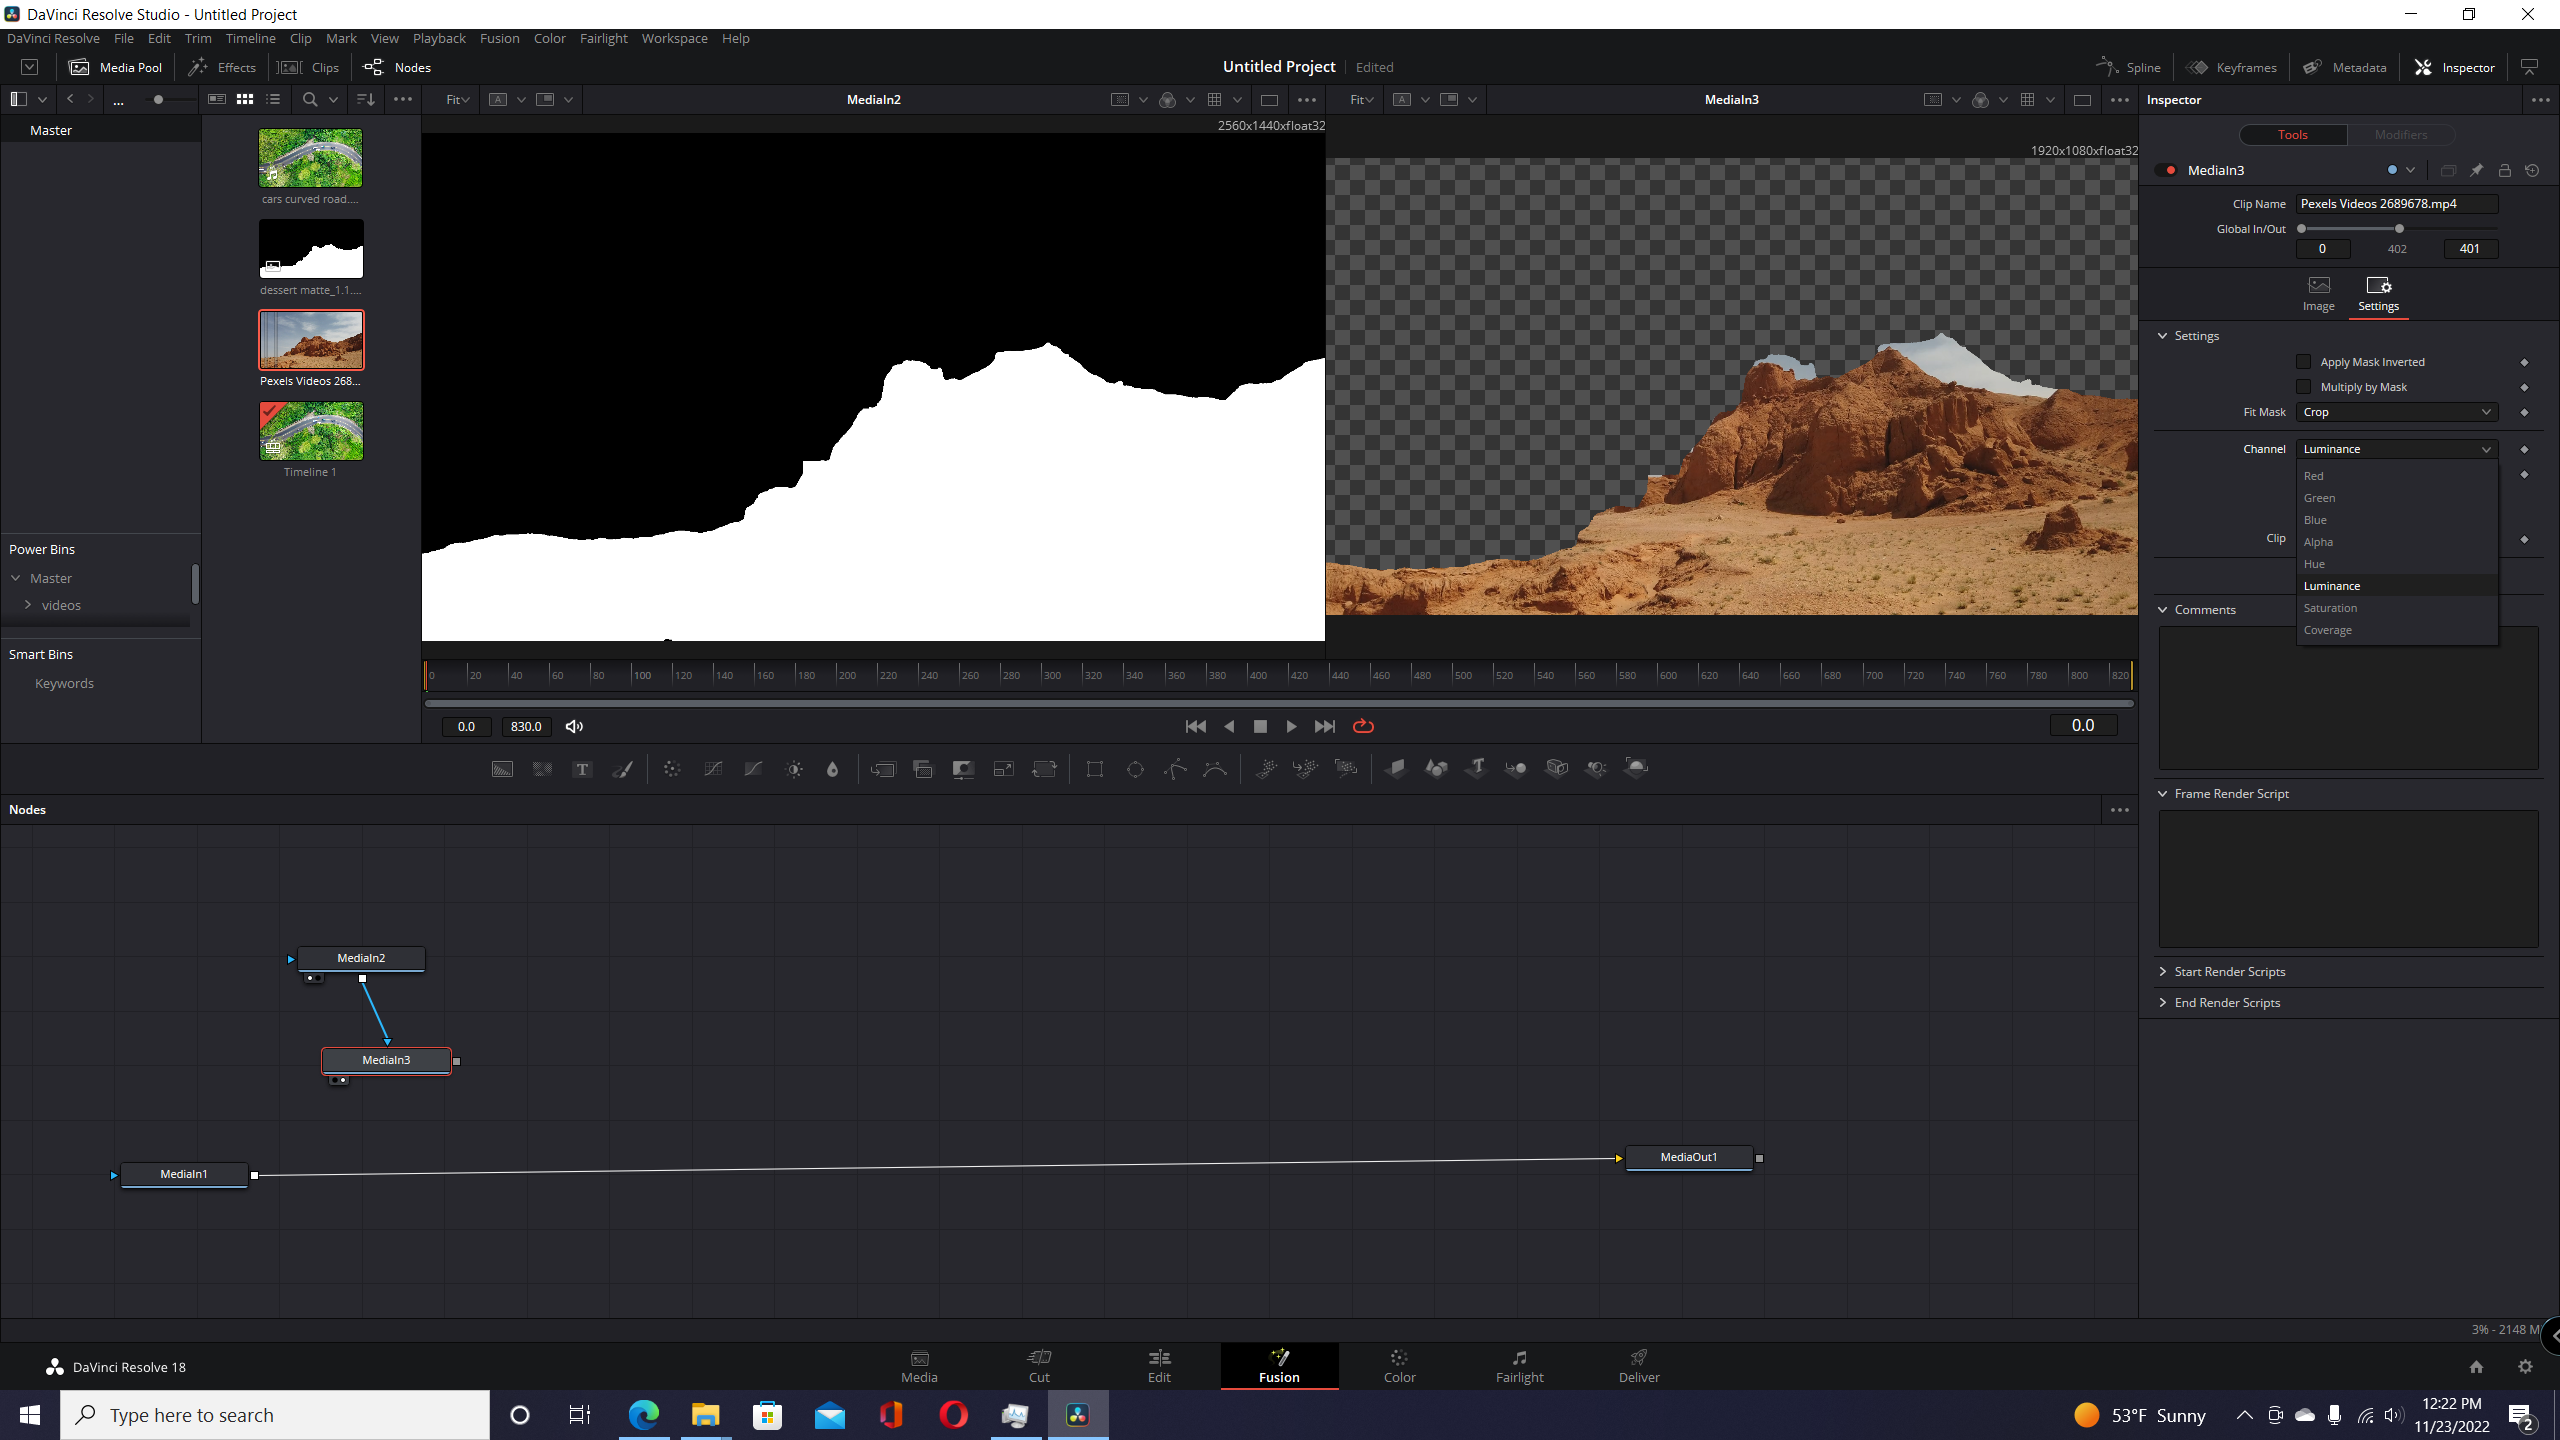Add a Matte Control node
This screenshot has width=2560, height=1440.
point(963,769)
